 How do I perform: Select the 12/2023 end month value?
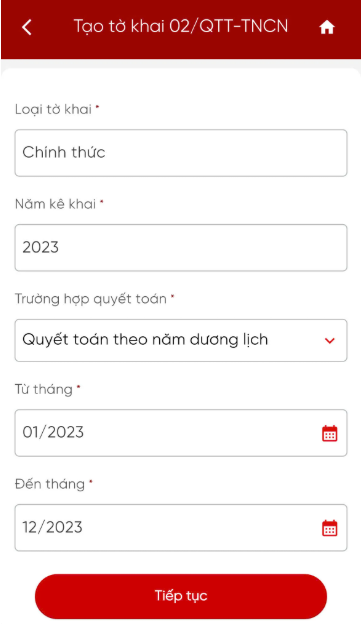52,527
